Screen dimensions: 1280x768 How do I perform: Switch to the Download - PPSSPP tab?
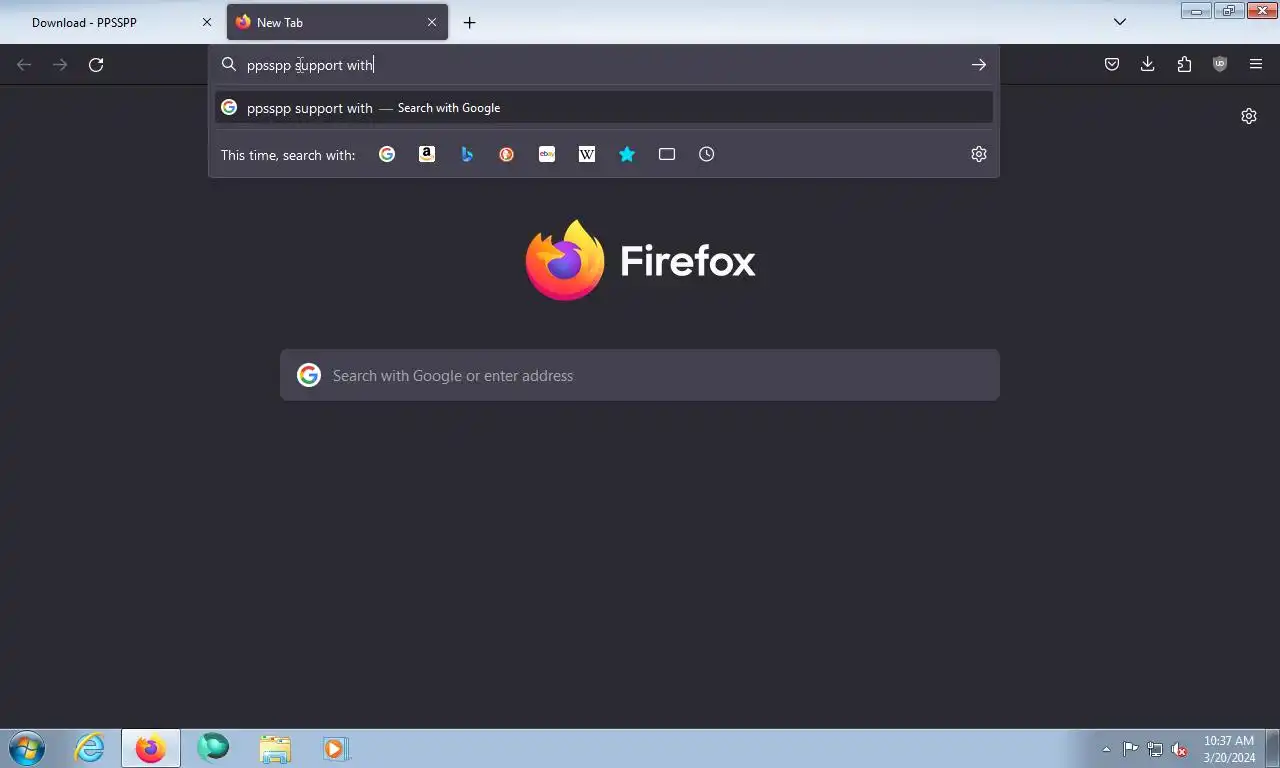pos(113,22)
